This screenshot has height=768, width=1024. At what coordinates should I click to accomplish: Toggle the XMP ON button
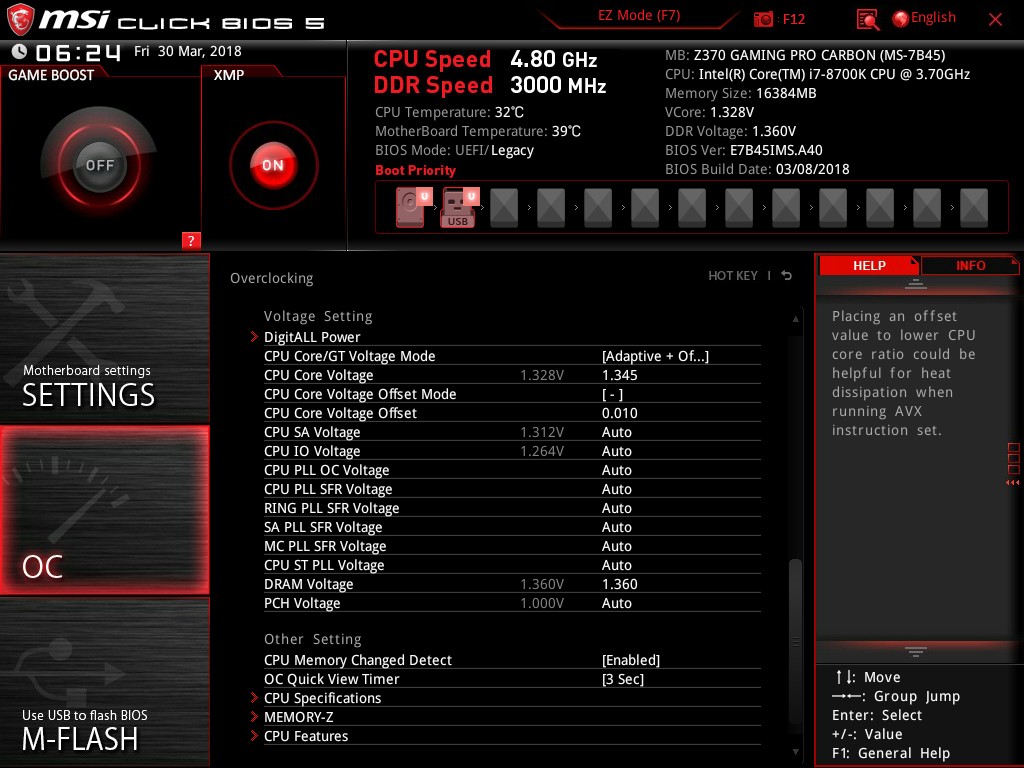273,165
